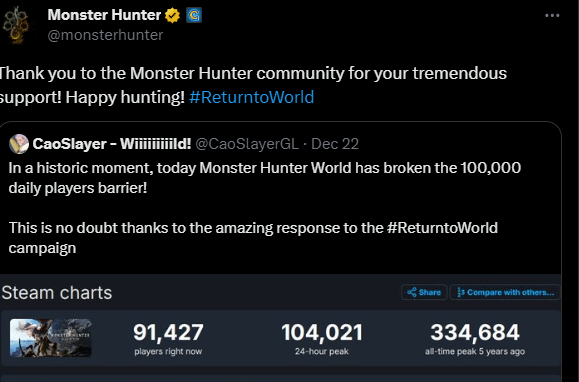This screenshot has height=382, width=579.
Task: Open the blue #ReturntoWorld hashtag link
Action: coord(251,97)
